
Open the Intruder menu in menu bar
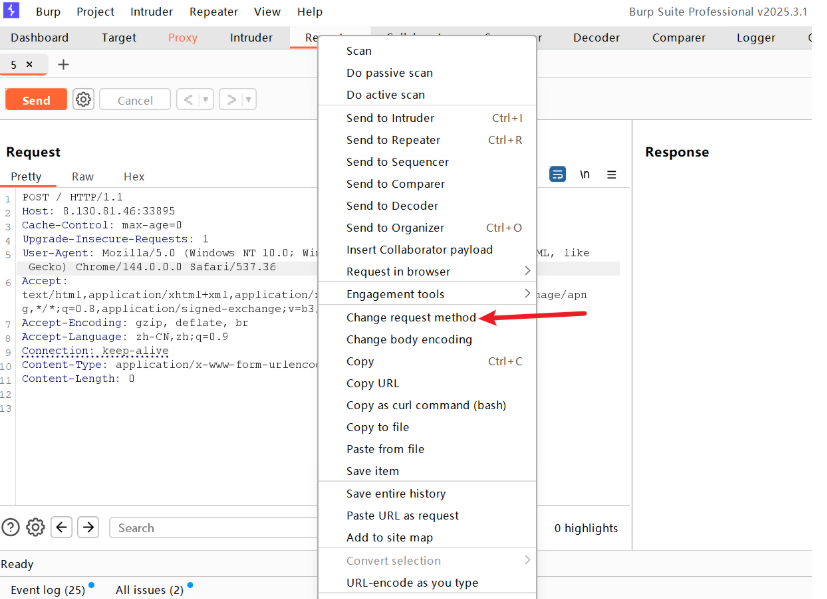(x=151, y=12)
